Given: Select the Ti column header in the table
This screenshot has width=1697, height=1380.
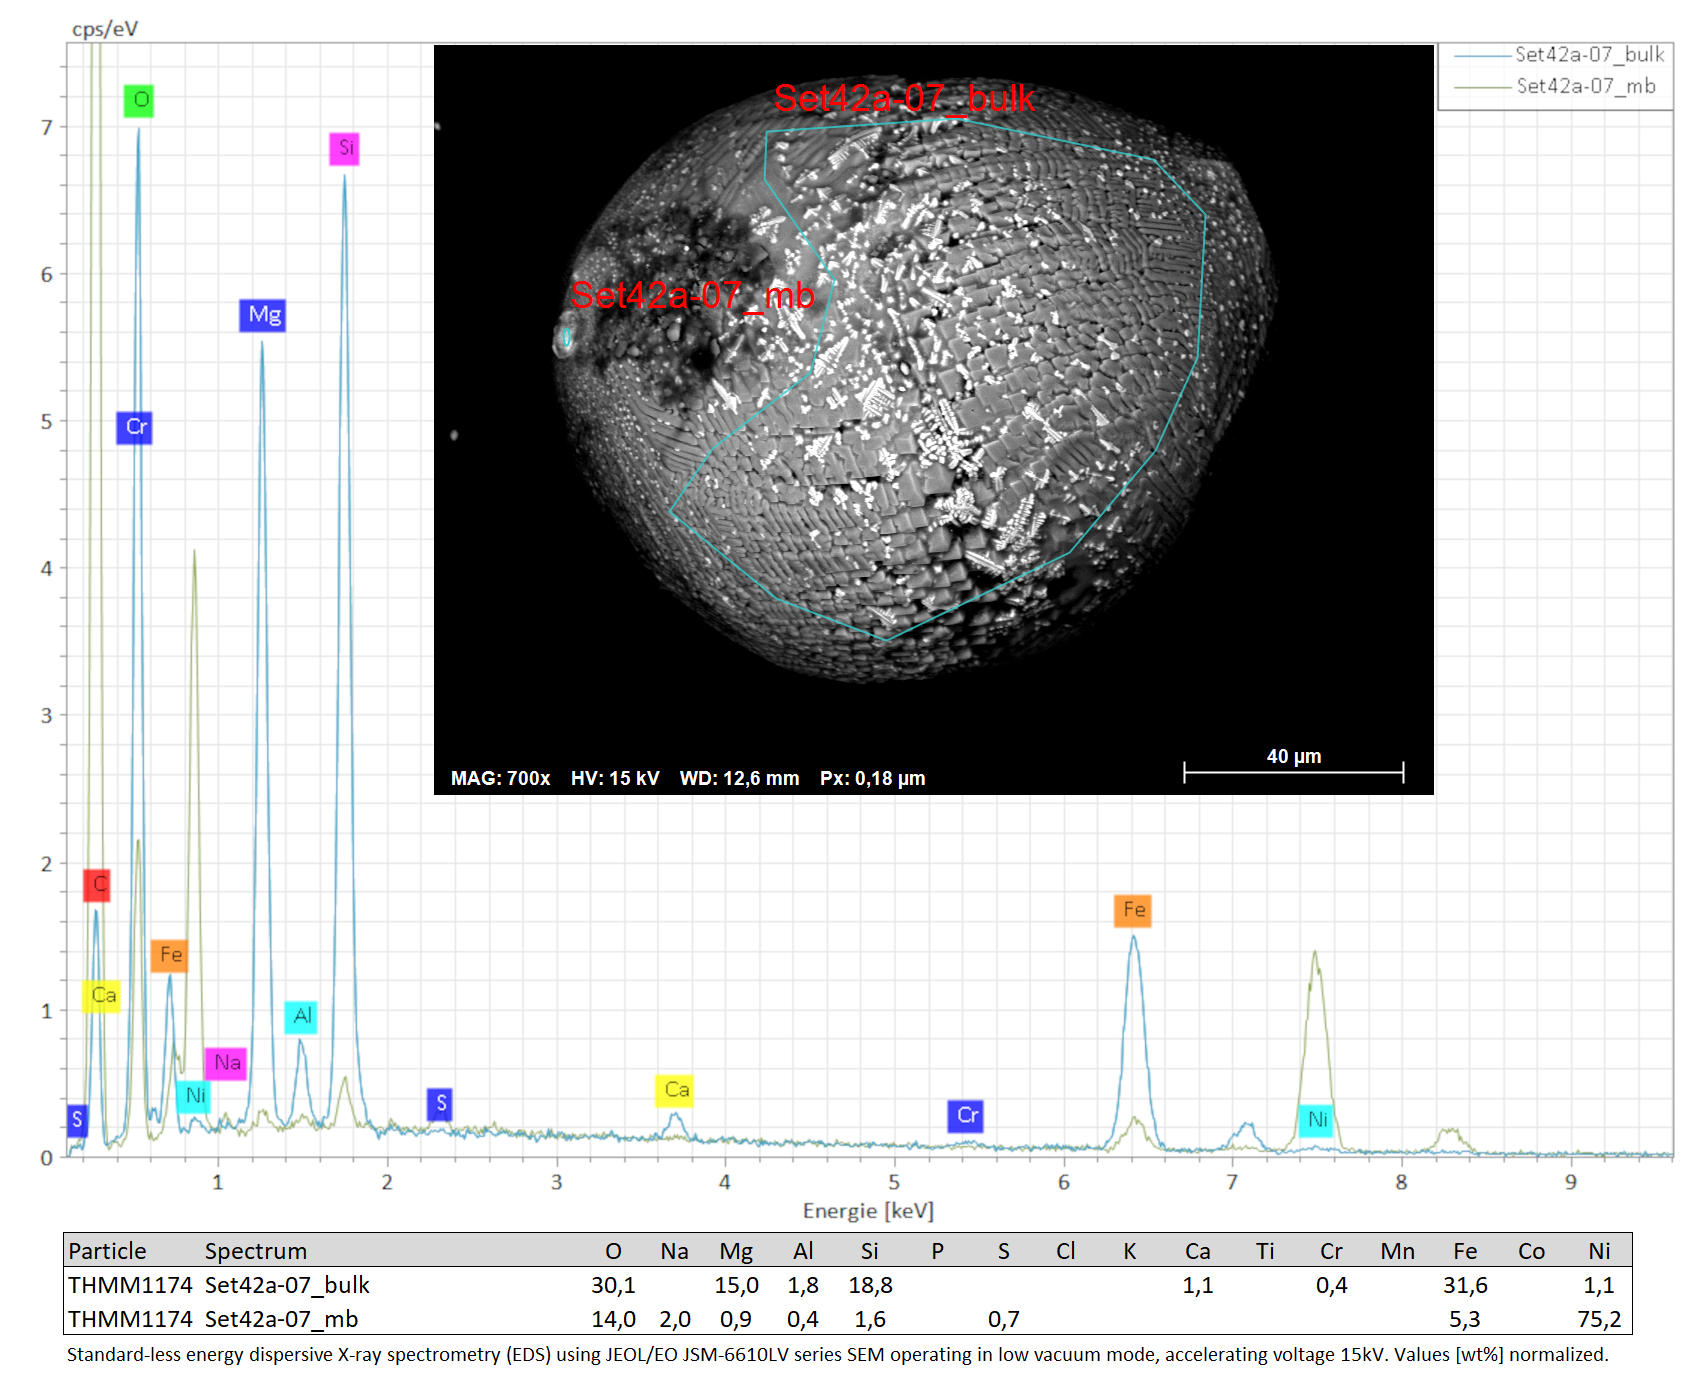Looking at the screenshot, I should click(1265, 1251).
